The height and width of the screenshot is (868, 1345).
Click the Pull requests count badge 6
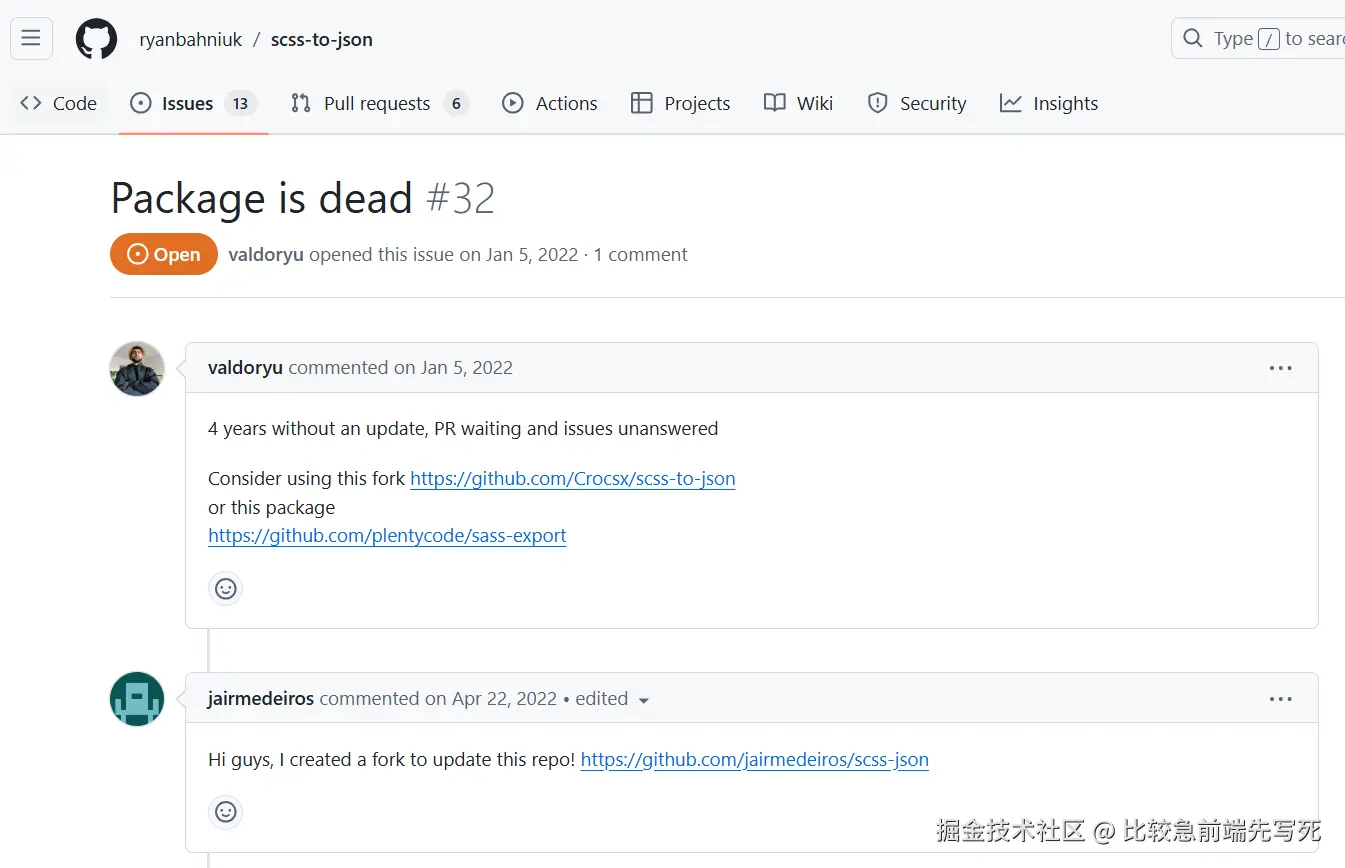point(456,103)
